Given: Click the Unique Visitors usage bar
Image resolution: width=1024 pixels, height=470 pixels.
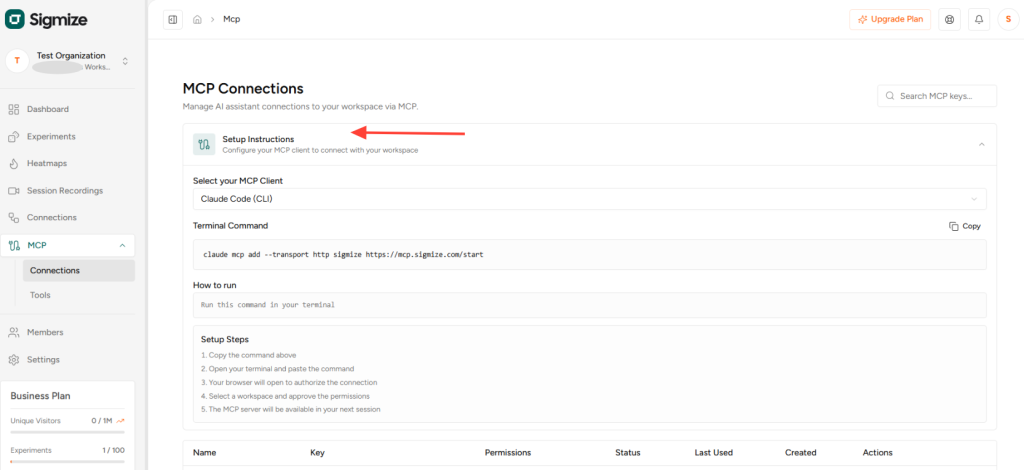Looking at the screenshot, I should [x=67, y=431].
